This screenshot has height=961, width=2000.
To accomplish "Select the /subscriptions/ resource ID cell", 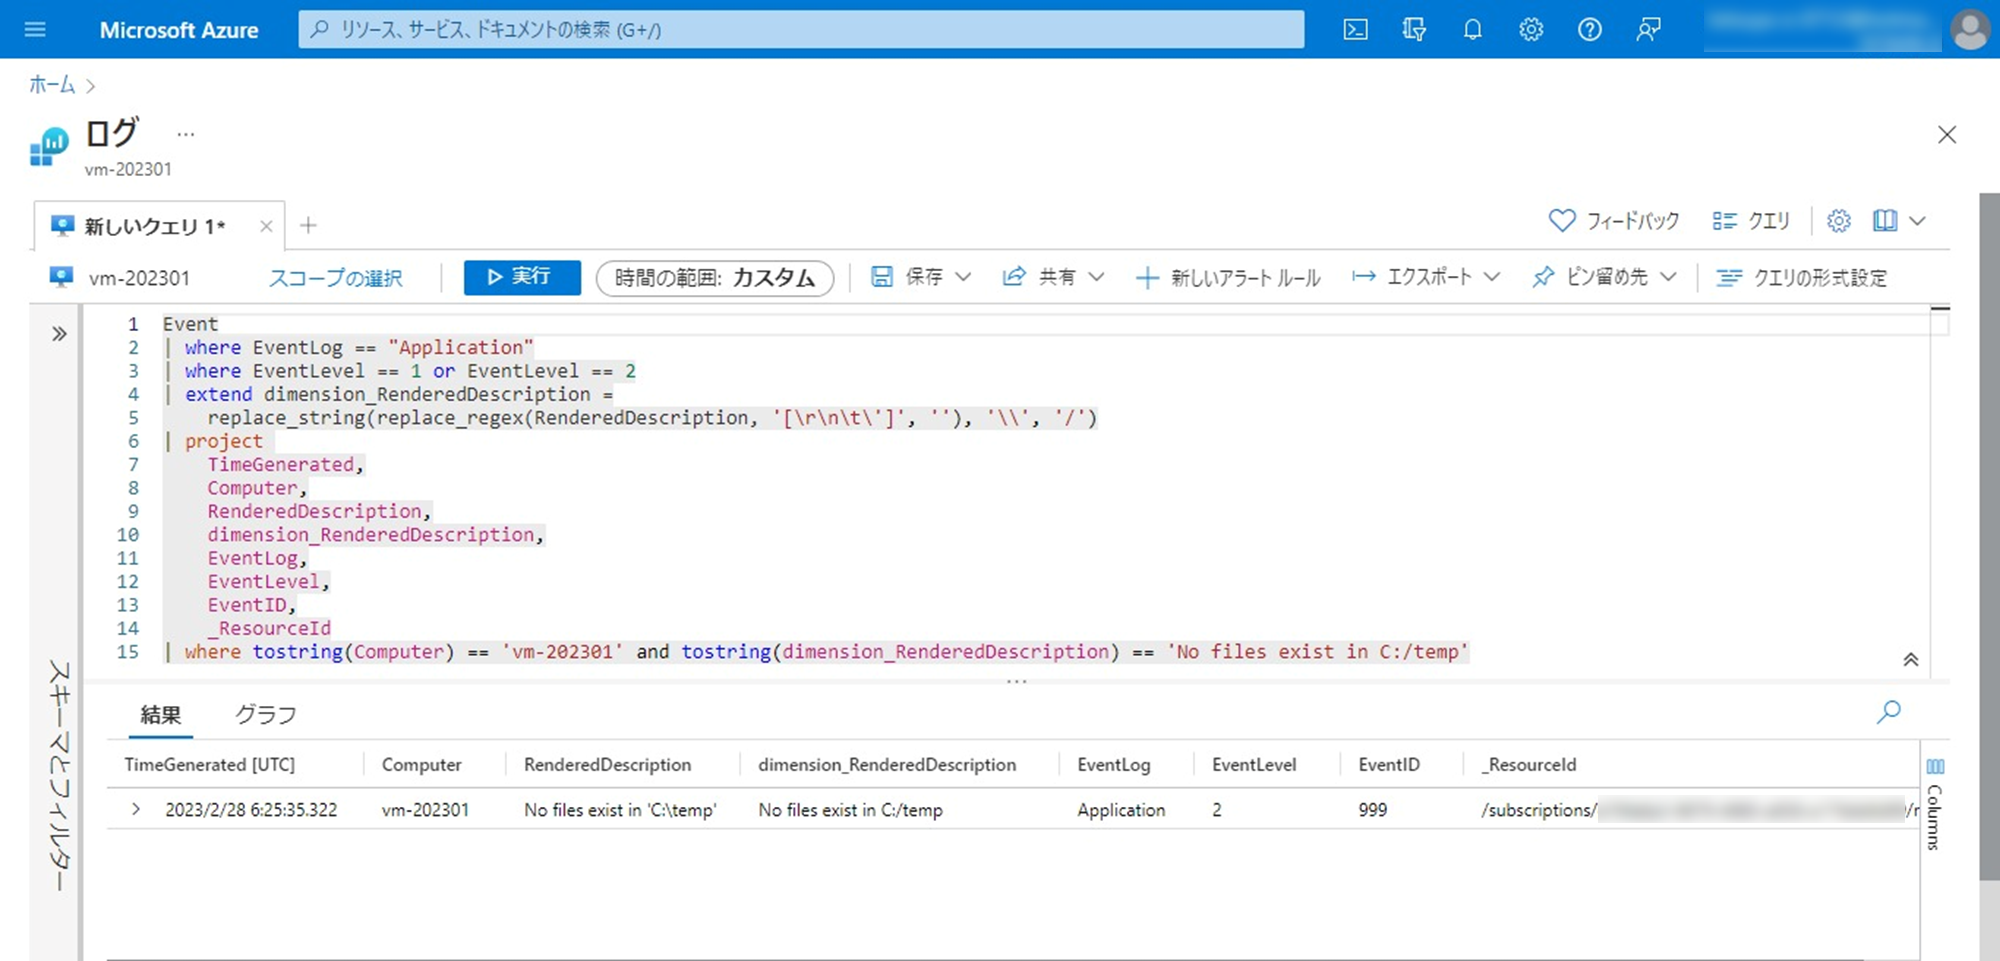I will point(1699,810).
